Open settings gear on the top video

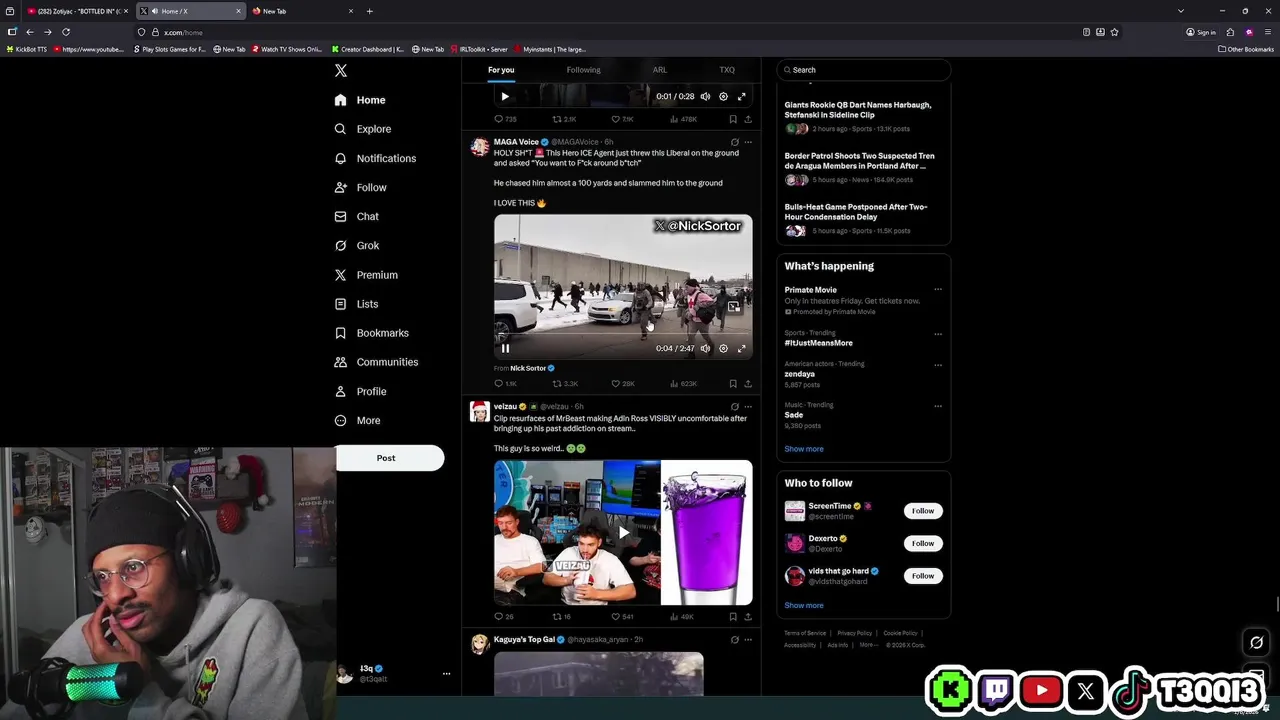pos(723,97)
